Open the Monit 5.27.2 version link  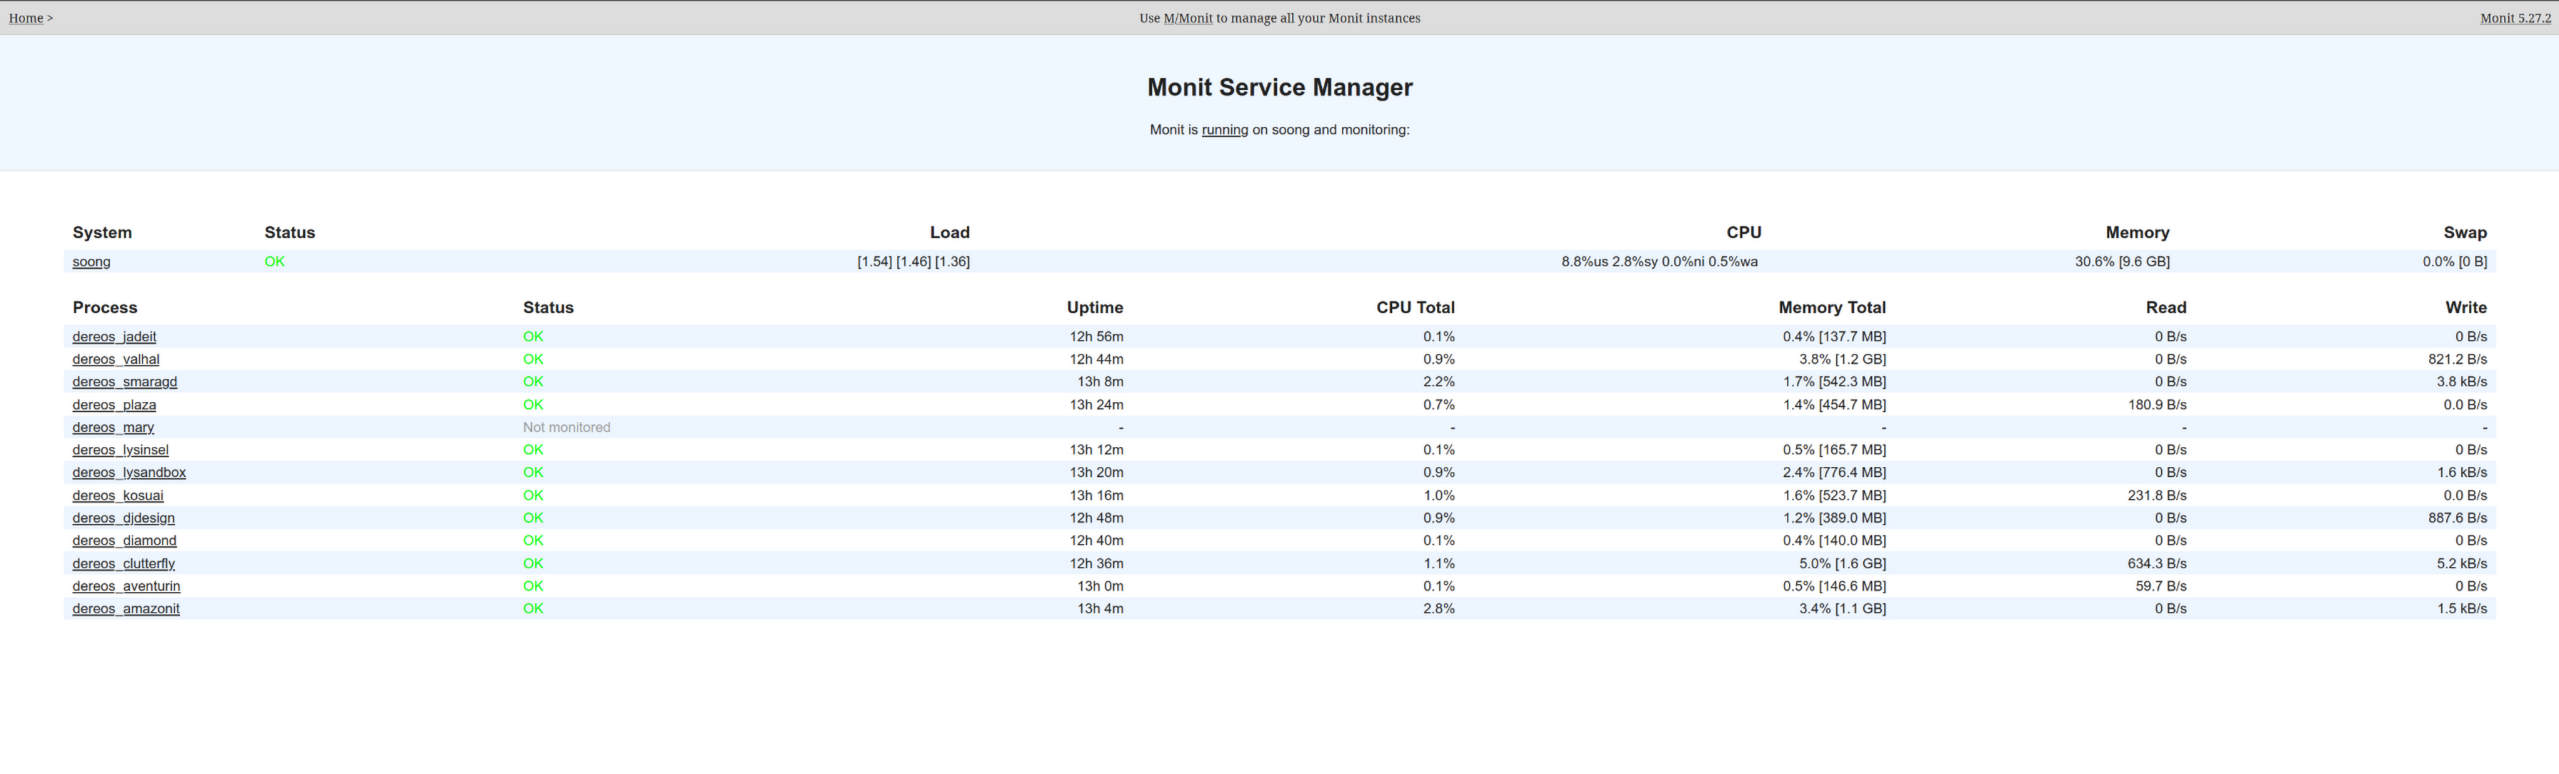2515,18
